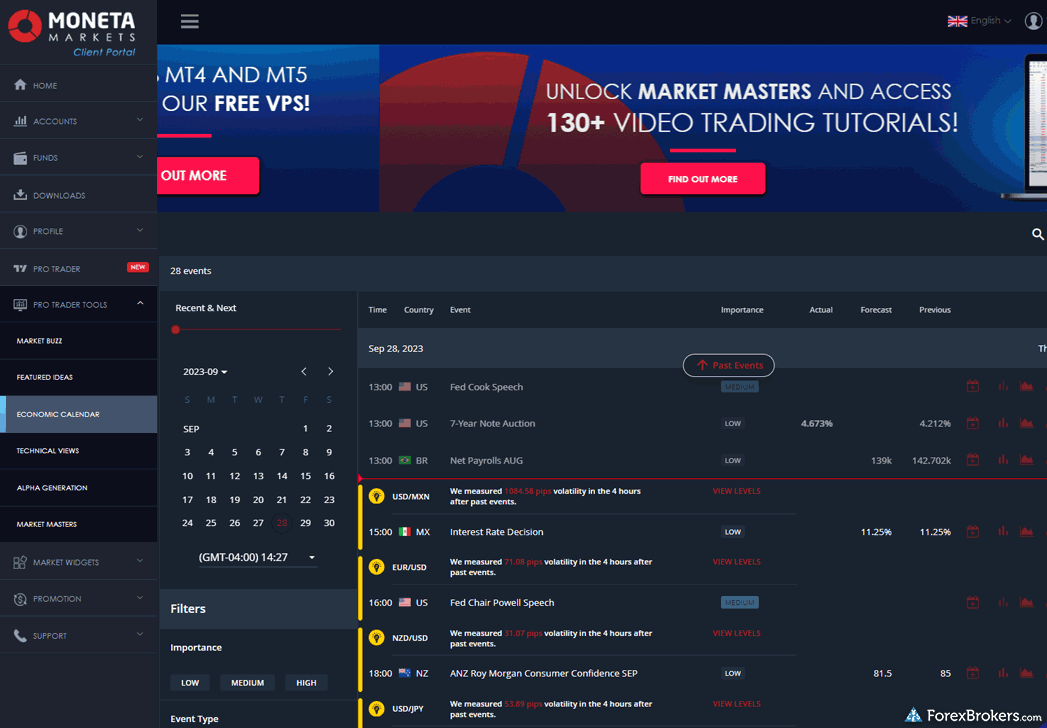Screen dimensions: 1047x728
Task: Open the hamburger menu icon
Action: (x=190, y=21)
